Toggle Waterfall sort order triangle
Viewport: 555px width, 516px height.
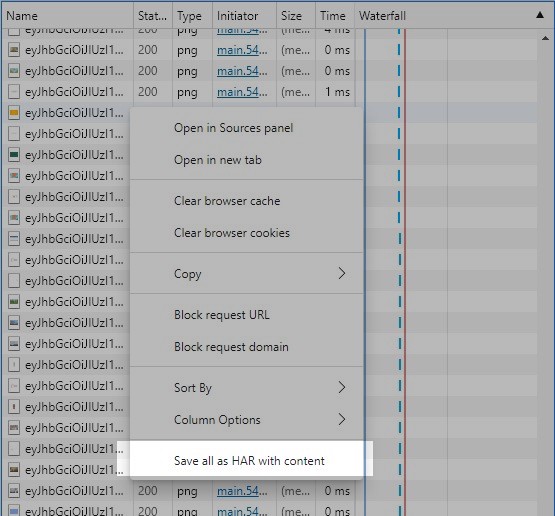[540, 15]
